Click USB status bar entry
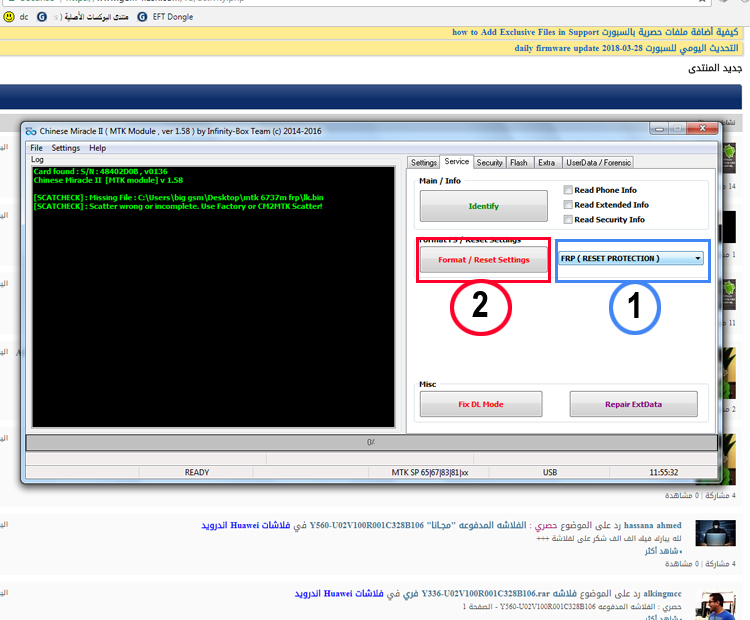This screenshot has height=620, width=750. 550,472
